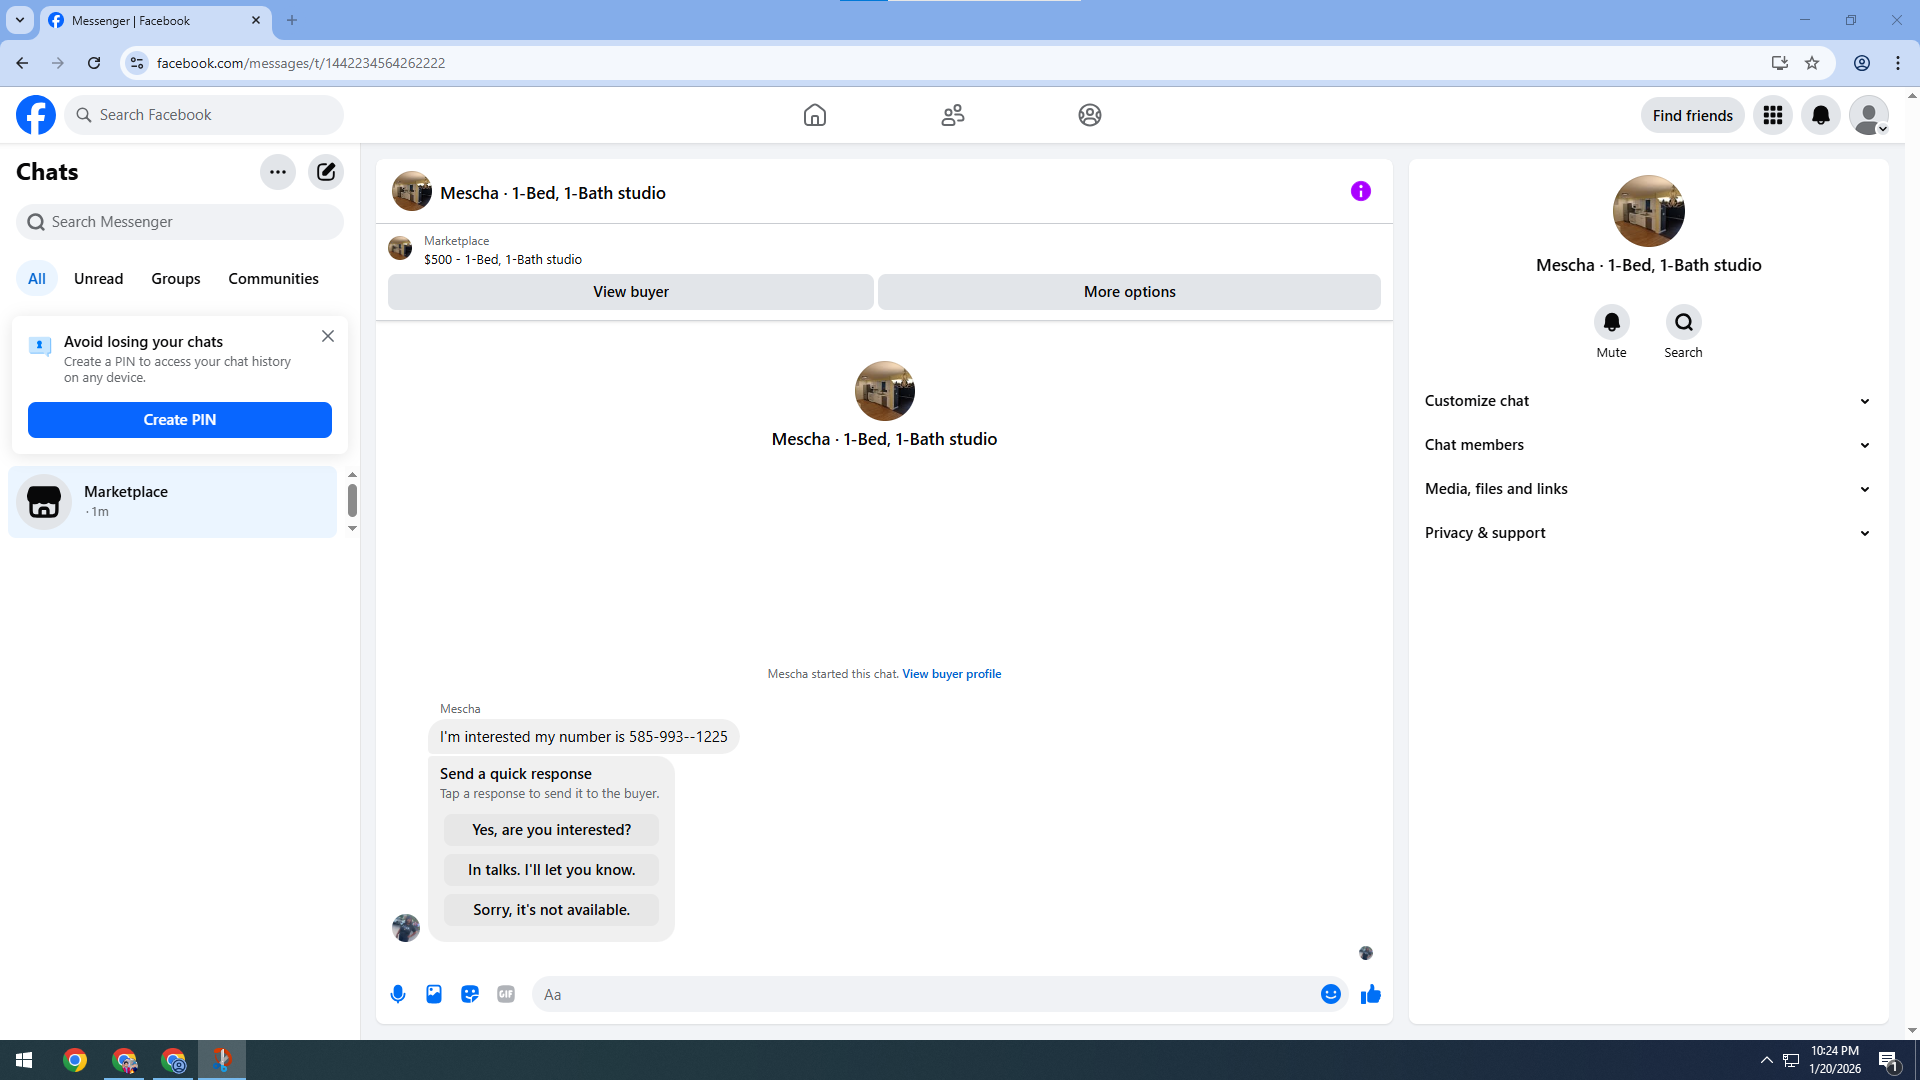Select the Communities chats filter
Viewport: 1920px width, 1080px height.
pyautogui.click(x=273, y=279)
